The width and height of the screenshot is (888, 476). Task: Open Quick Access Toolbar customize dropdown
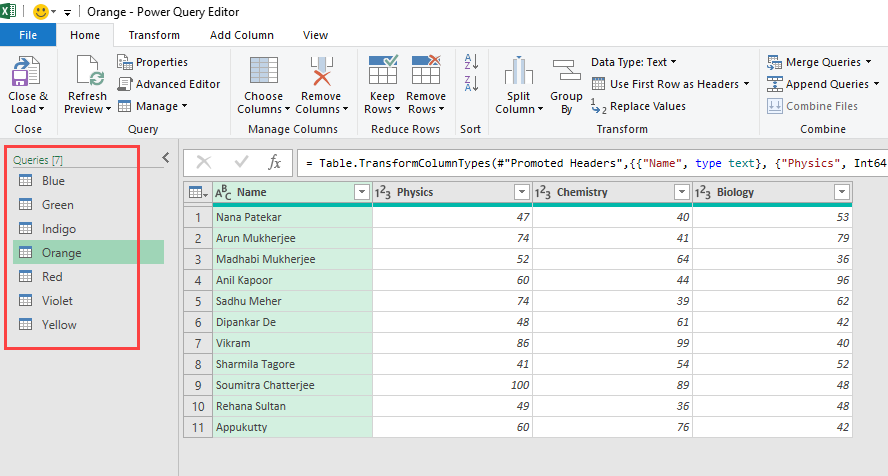point(67,12)
